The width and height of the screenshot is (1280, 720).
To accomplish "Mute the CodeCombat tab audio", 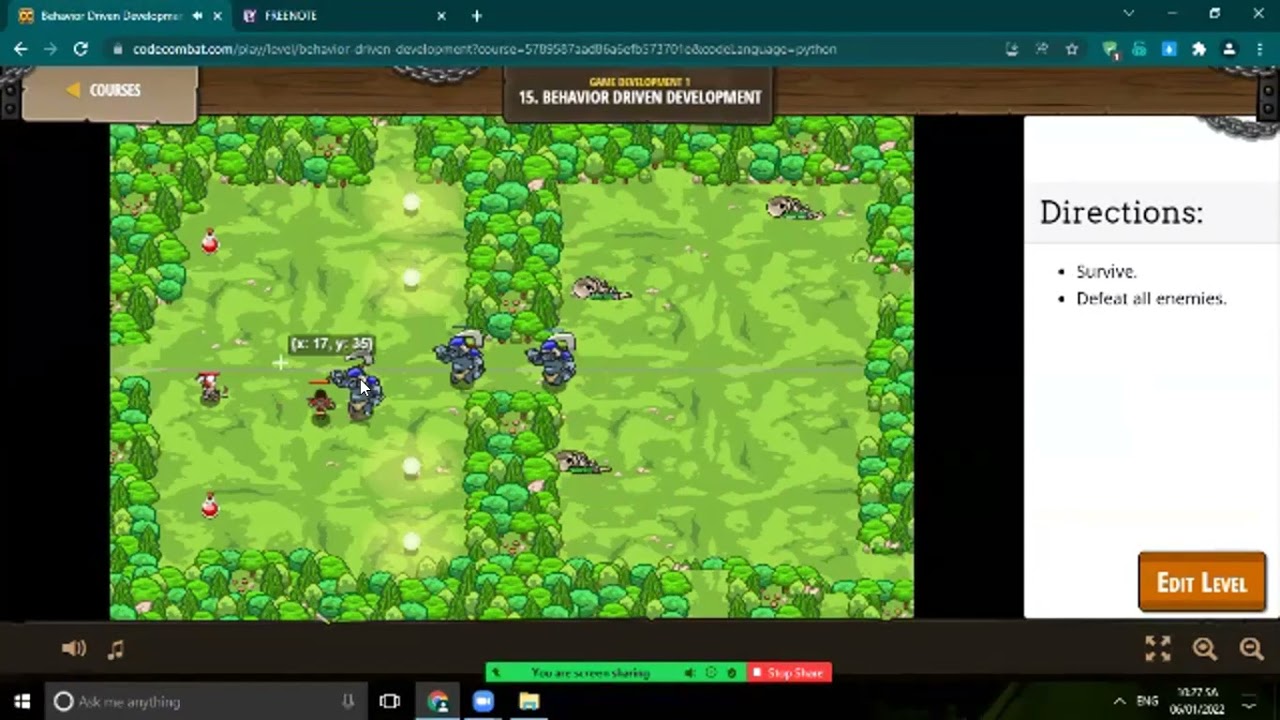I will pyautogui.click(x=197, y=15).
